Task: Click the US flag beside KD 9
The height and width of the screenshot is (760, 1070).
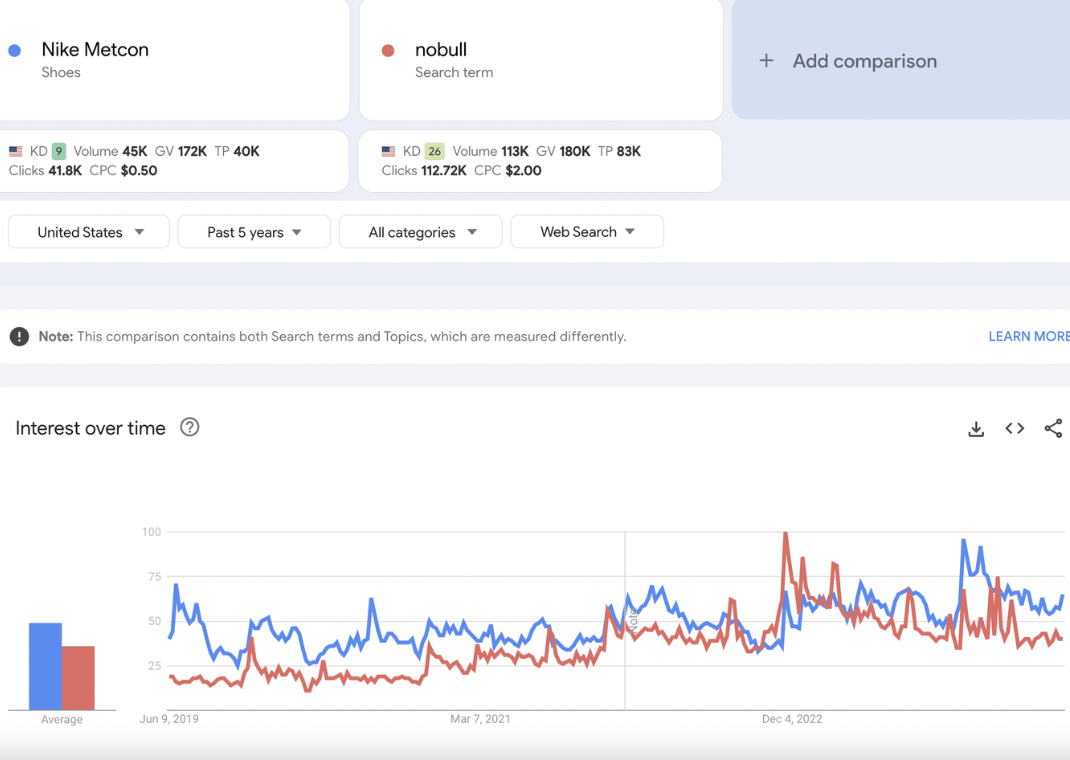Action: click(x=16, y=152)
